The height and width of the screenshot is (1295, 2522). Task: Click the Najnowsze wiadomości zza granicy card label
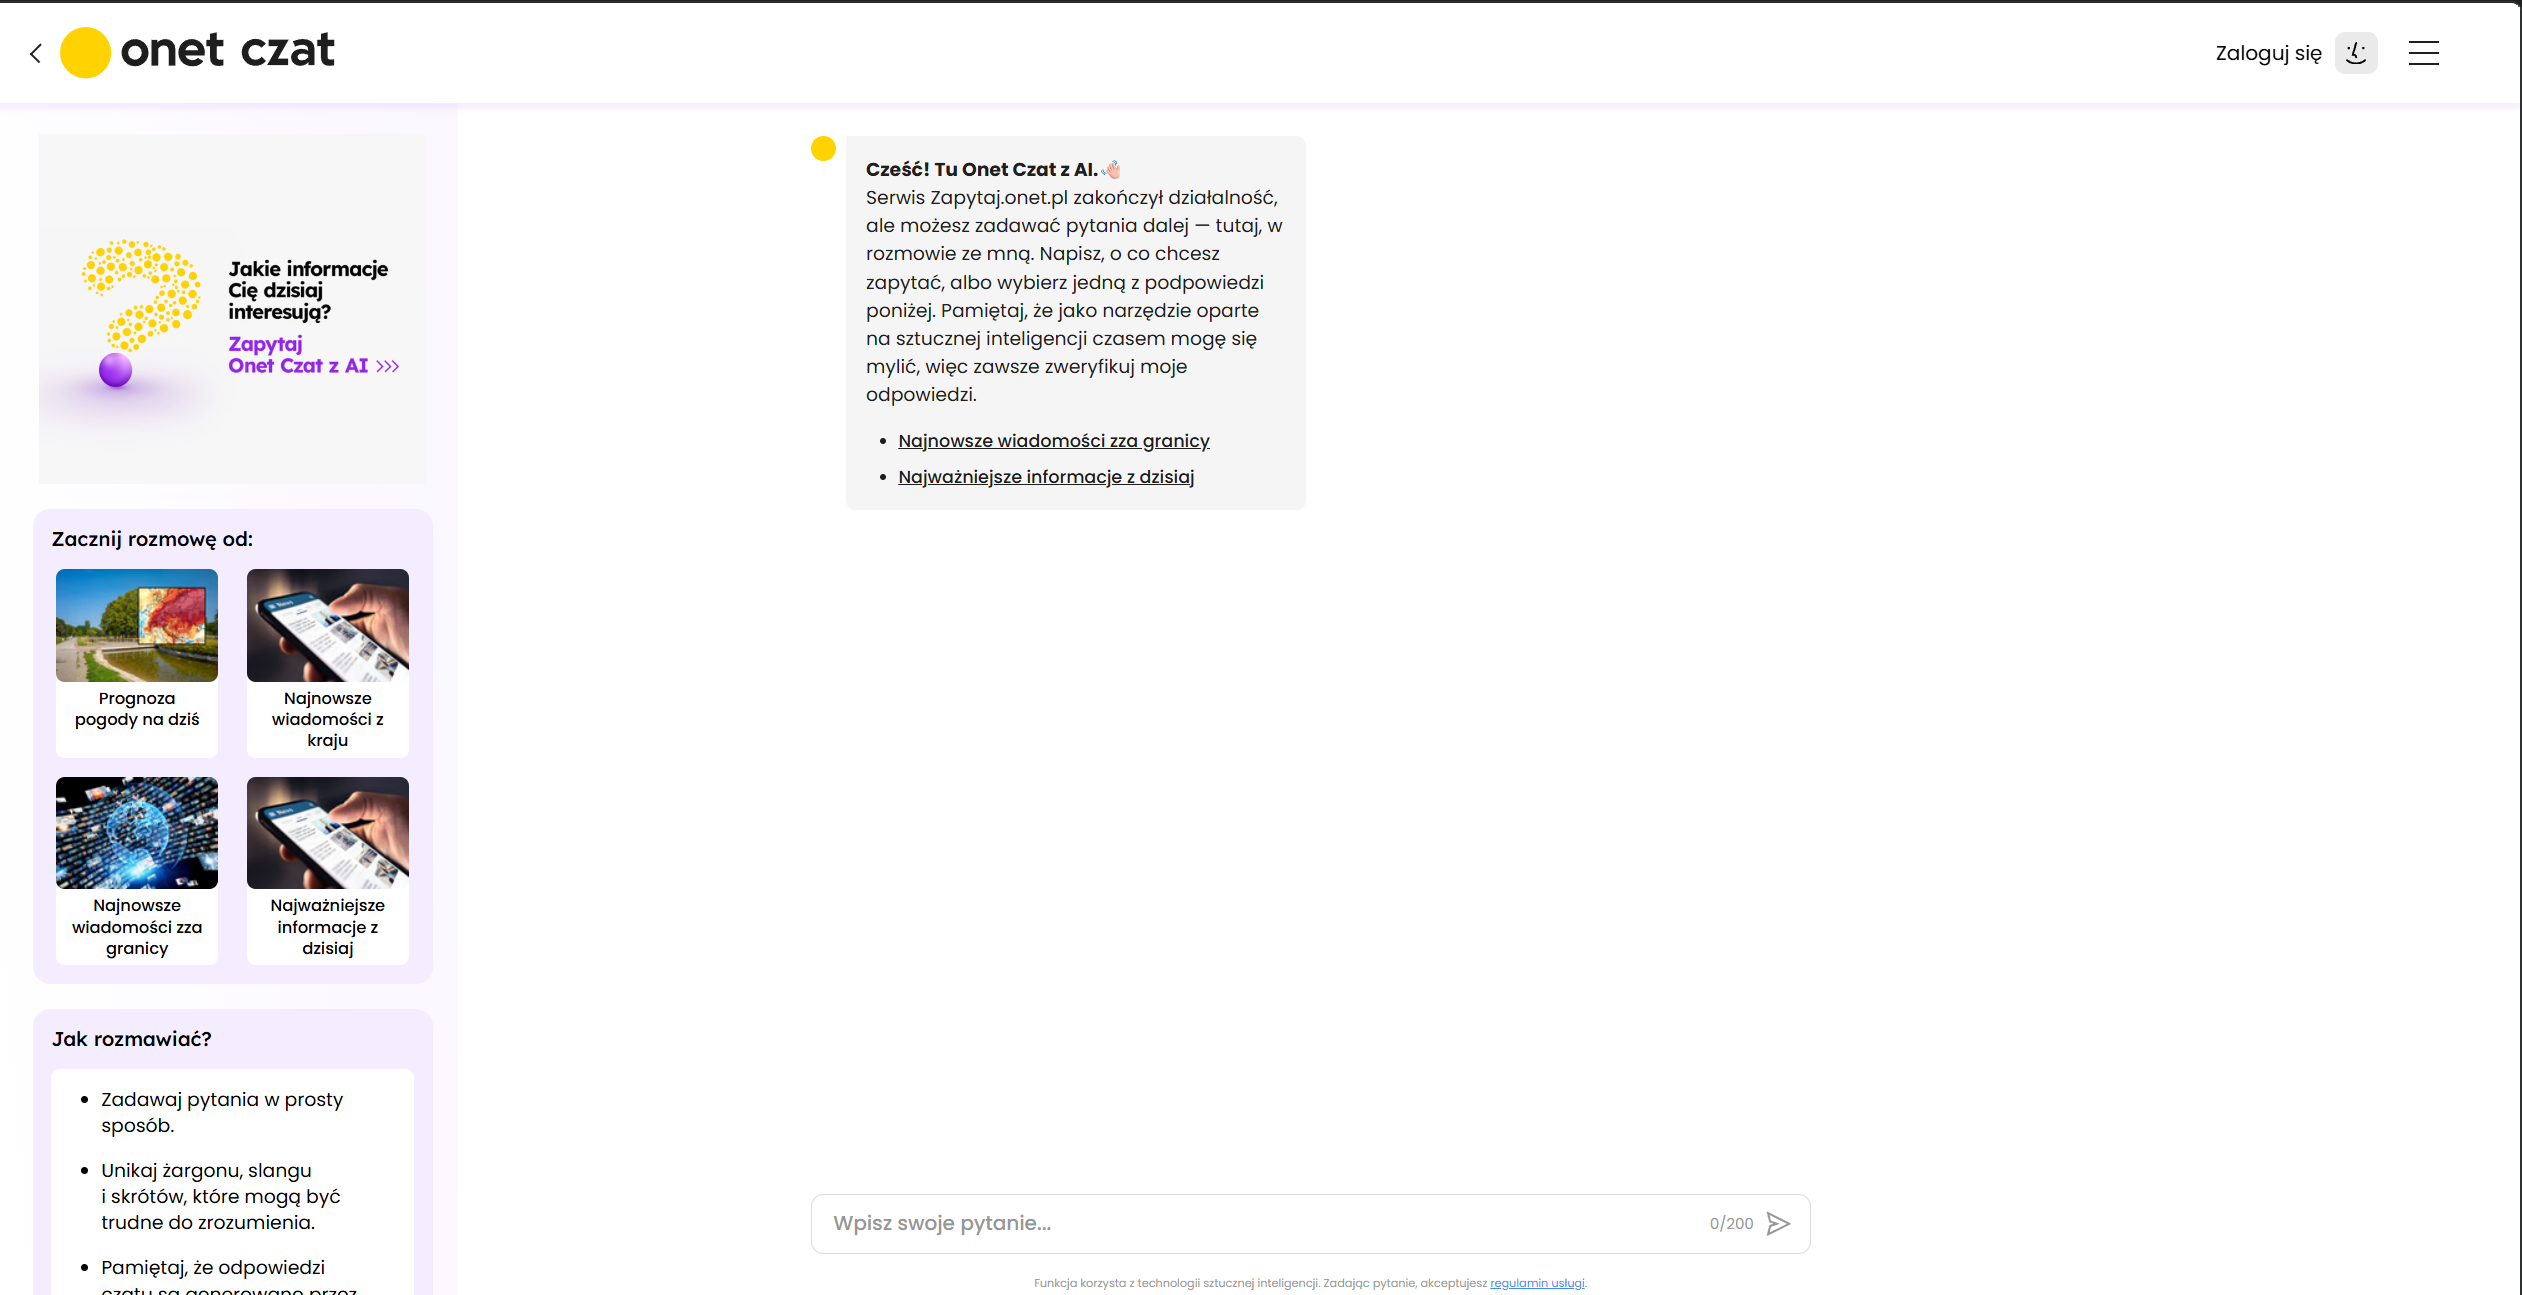pos(137,927)
